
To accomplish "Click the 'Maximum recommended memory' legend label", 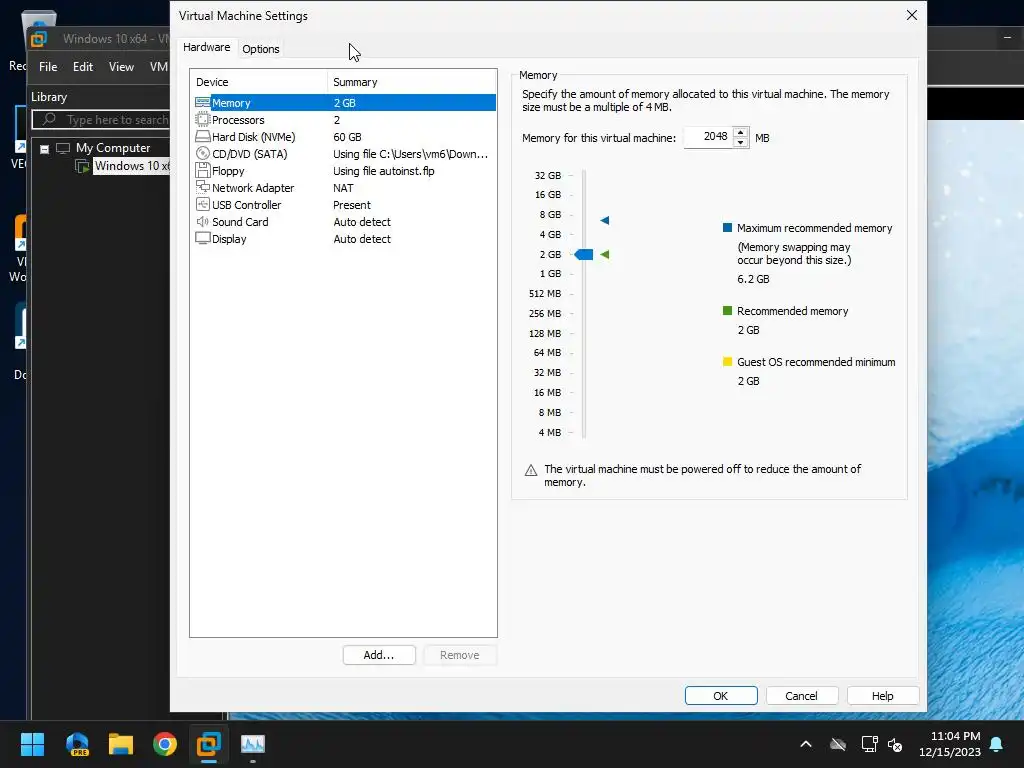I will point(814,228).
